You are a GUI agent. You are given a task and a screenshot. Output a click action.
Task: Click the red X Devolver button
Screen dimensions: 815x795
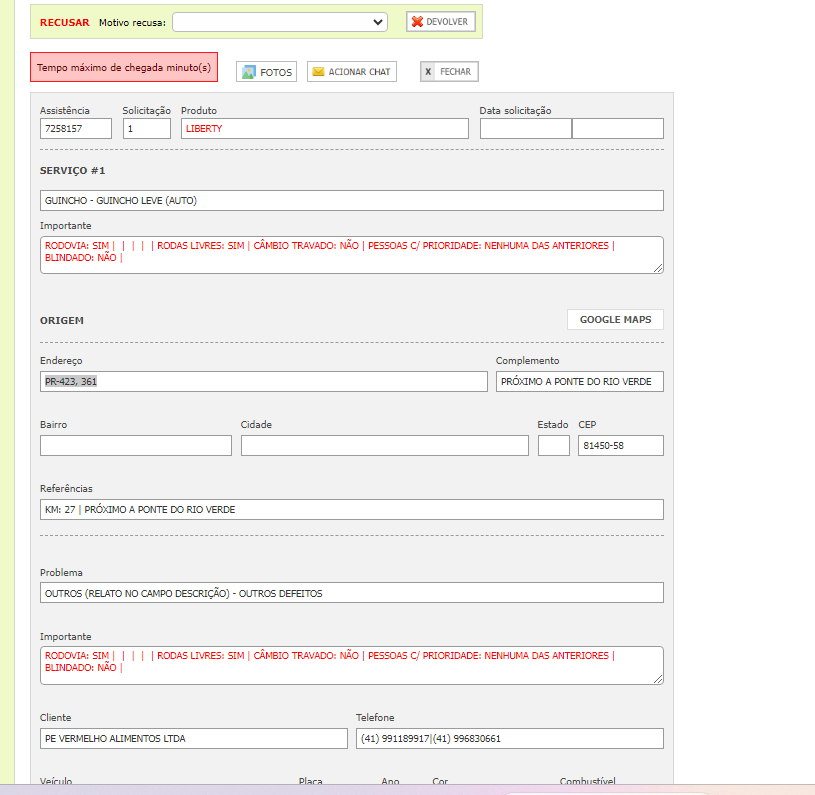click(440, 22)
